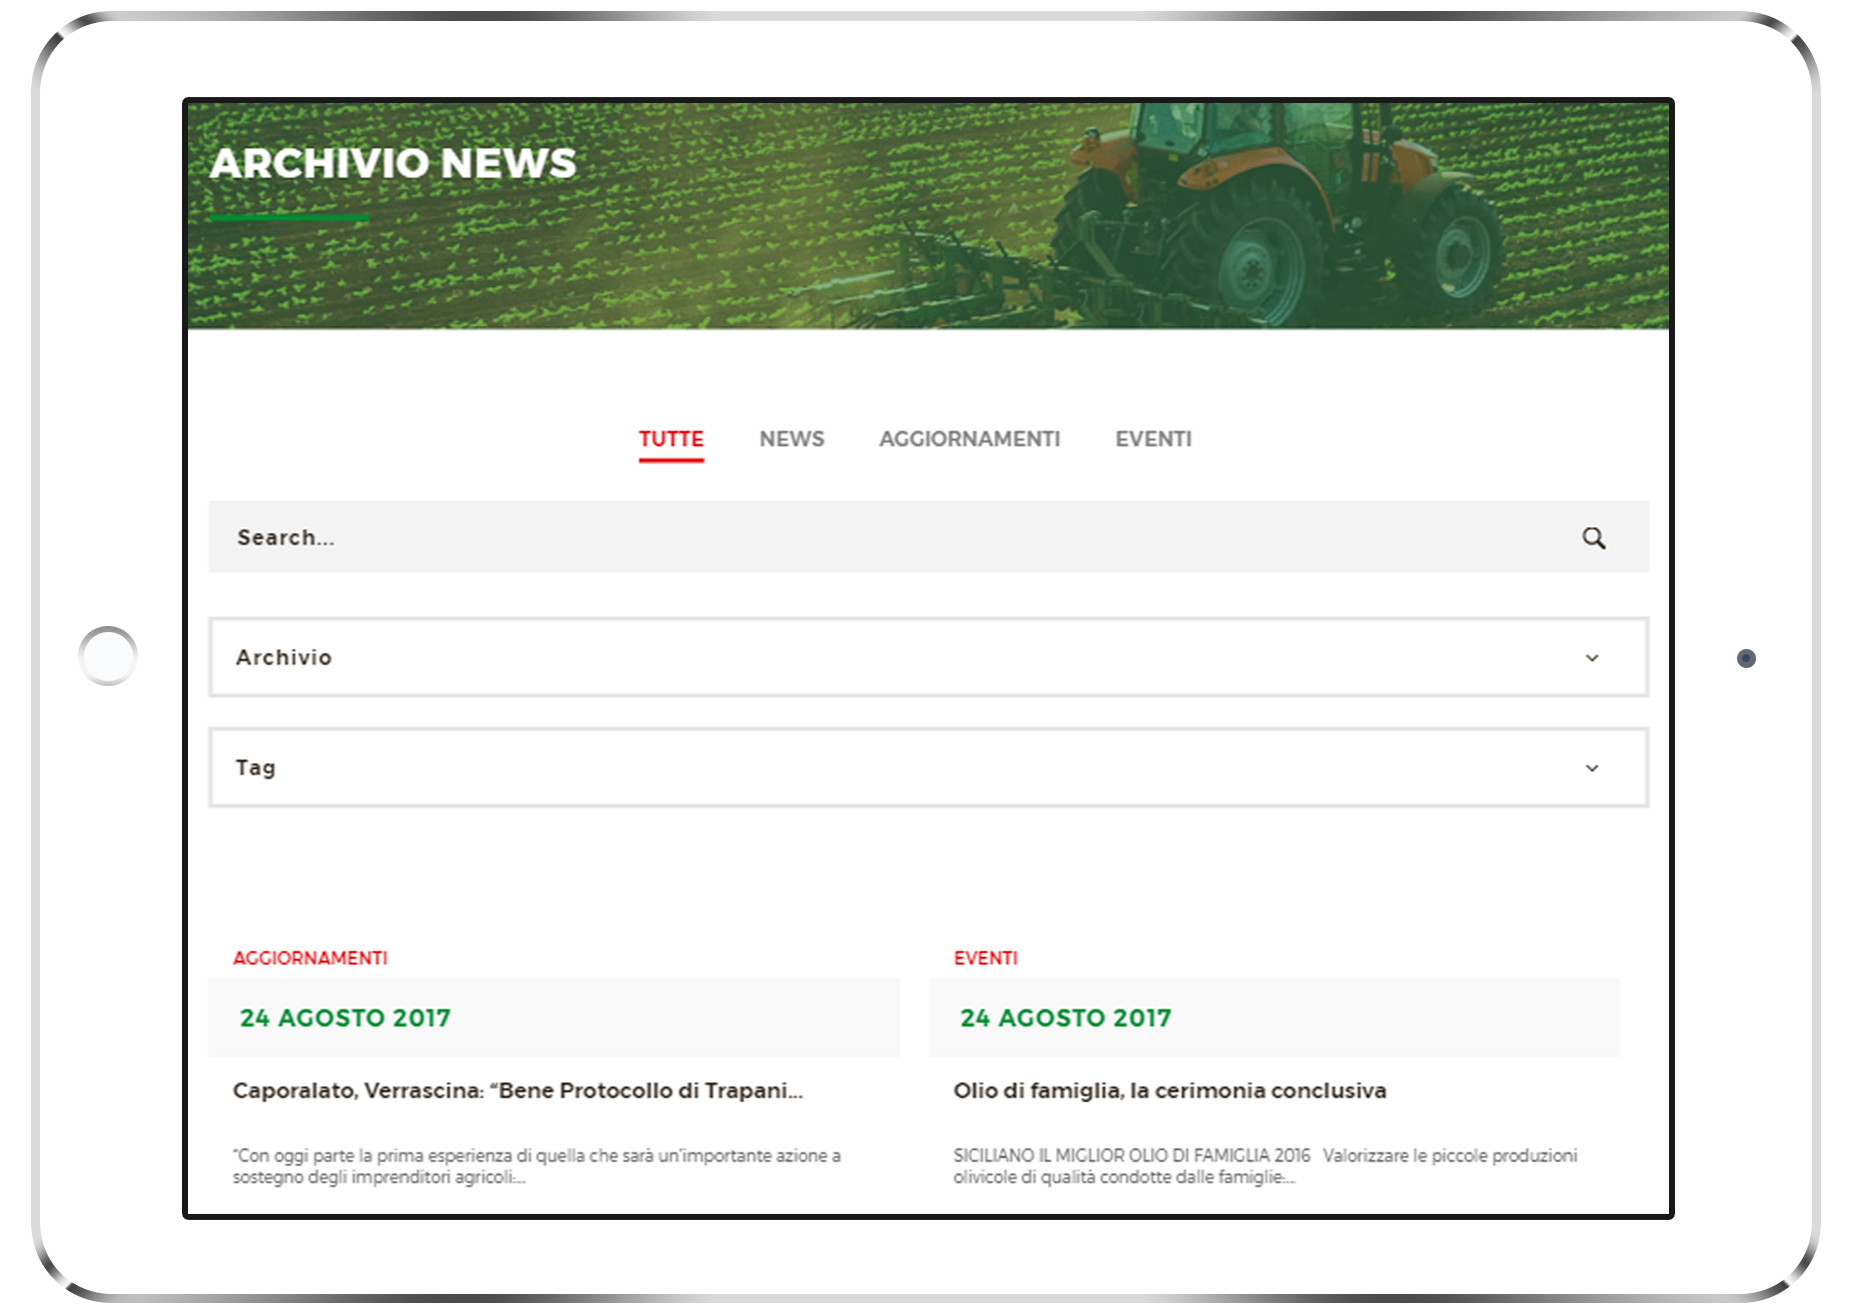Screen dimensions: 1858x1316
Task: Click the ARCHIVIO NEWS page heading
Action: (393, 163)
